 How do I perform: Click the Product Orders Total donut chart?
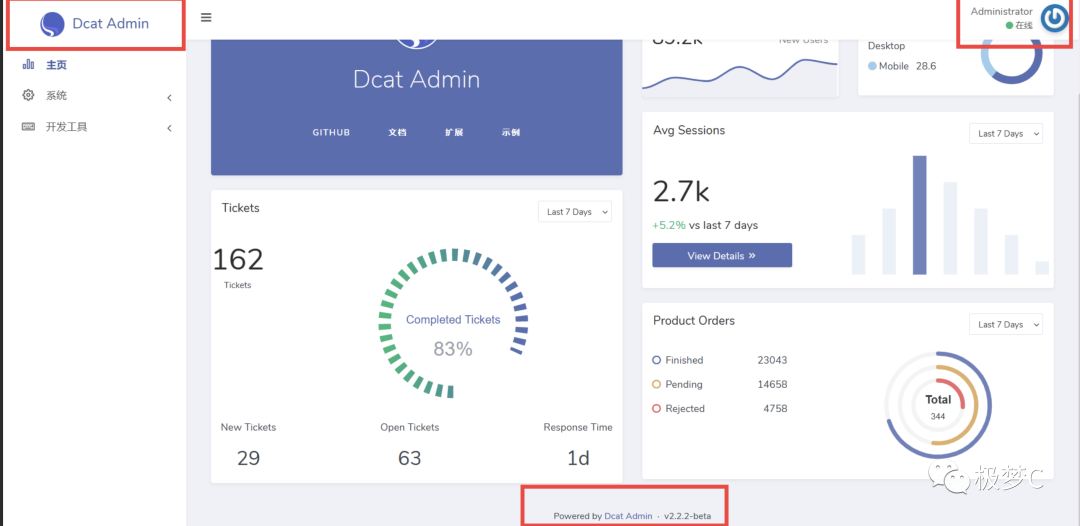[x=937, y=405]
